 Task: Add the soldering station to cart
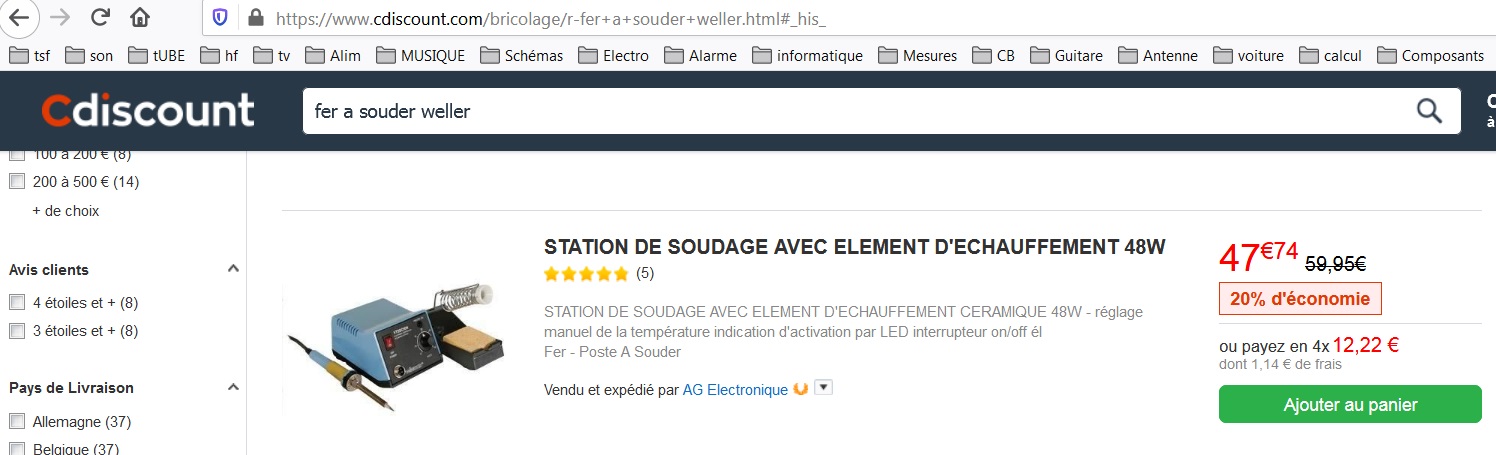[1350, 404]
